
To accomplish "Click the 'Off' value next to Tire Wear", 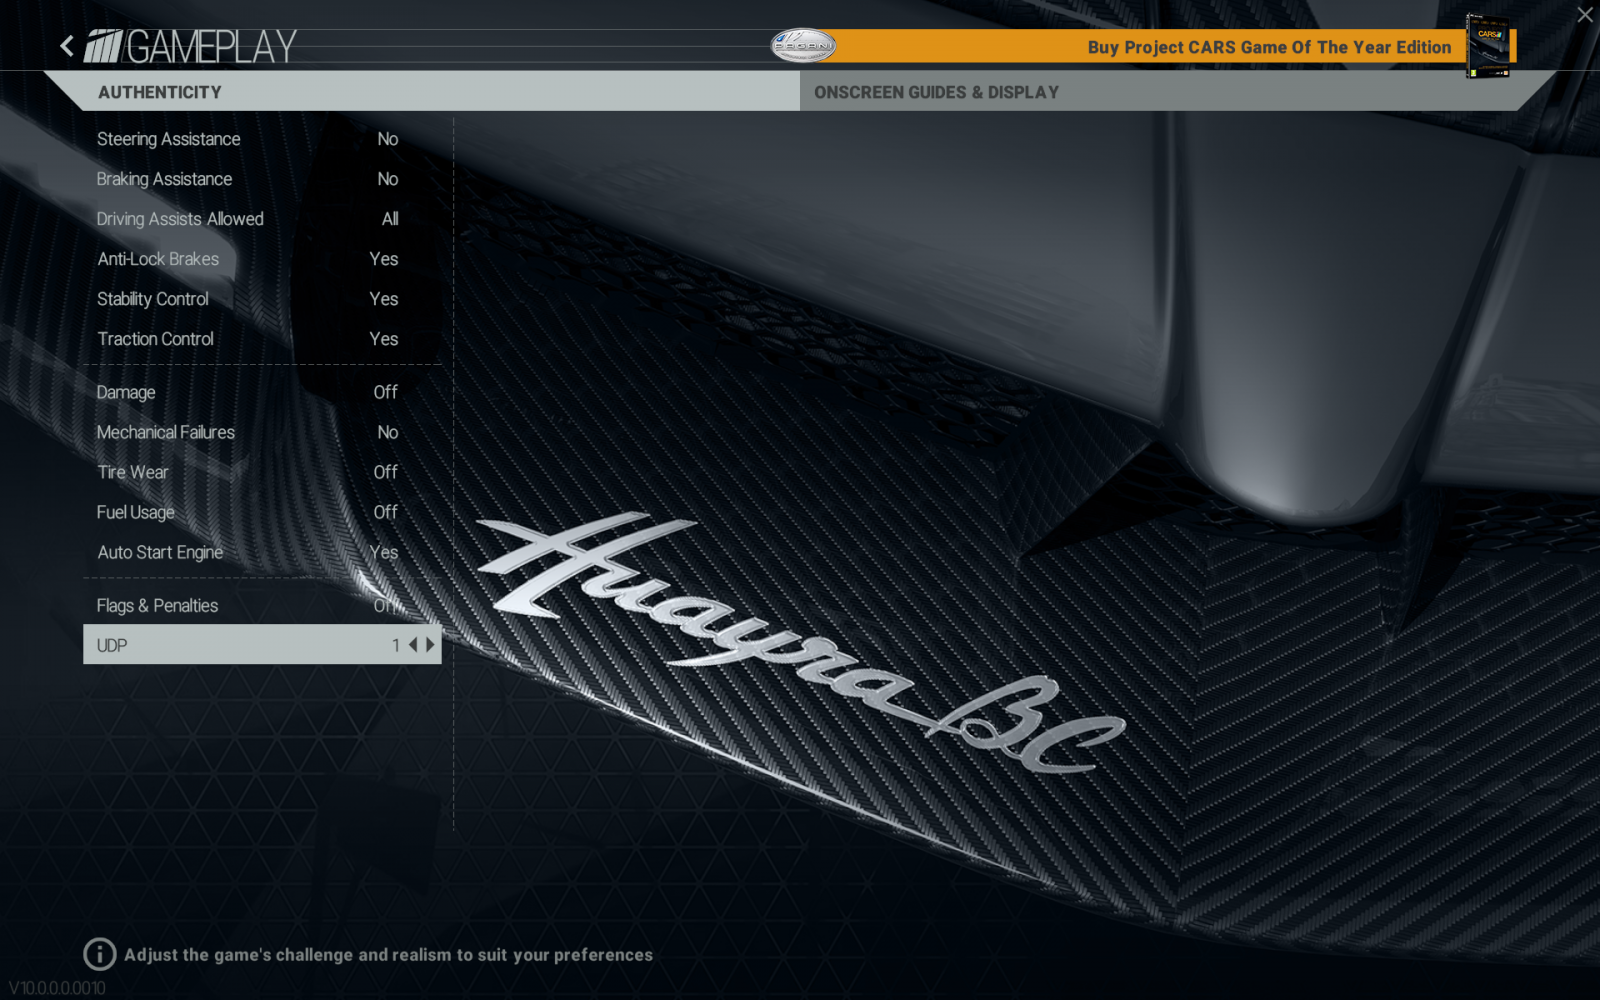I will pyautogui.click(x=386, y=472).
